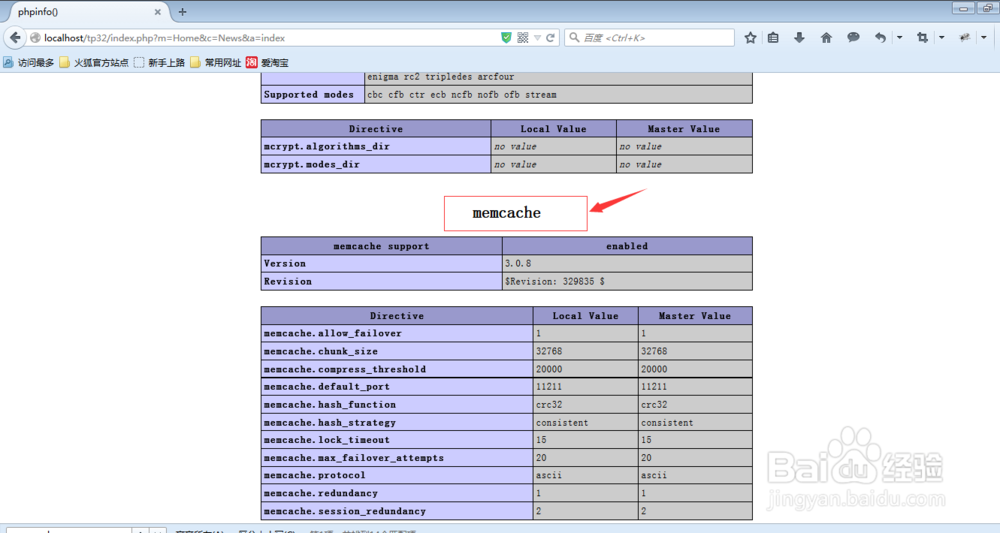Open the QR code icon in address bar

pos(523,38)
